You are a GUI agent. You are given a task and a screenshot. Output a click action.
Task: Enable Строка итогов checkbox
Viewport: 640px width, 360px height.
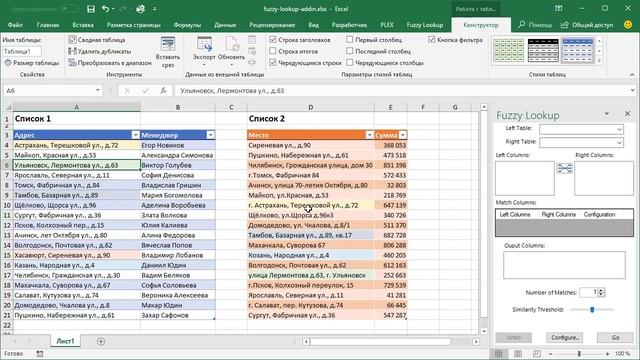273,51
